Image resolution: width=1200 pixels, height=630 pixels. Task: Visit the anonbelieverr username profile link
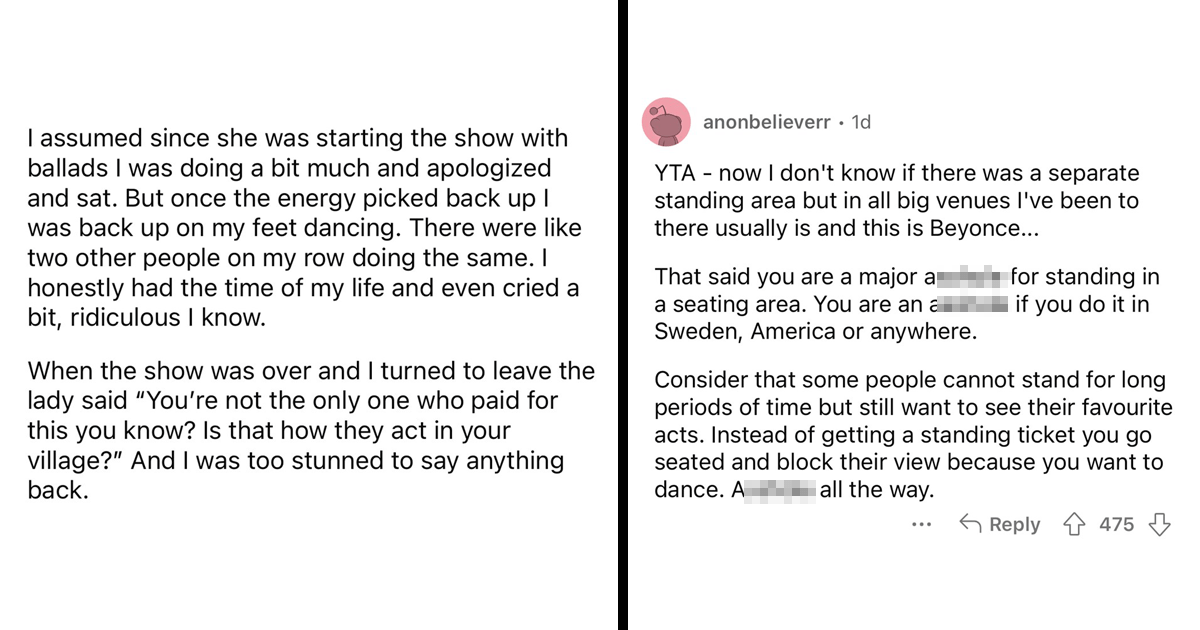[x=766, y=122]
